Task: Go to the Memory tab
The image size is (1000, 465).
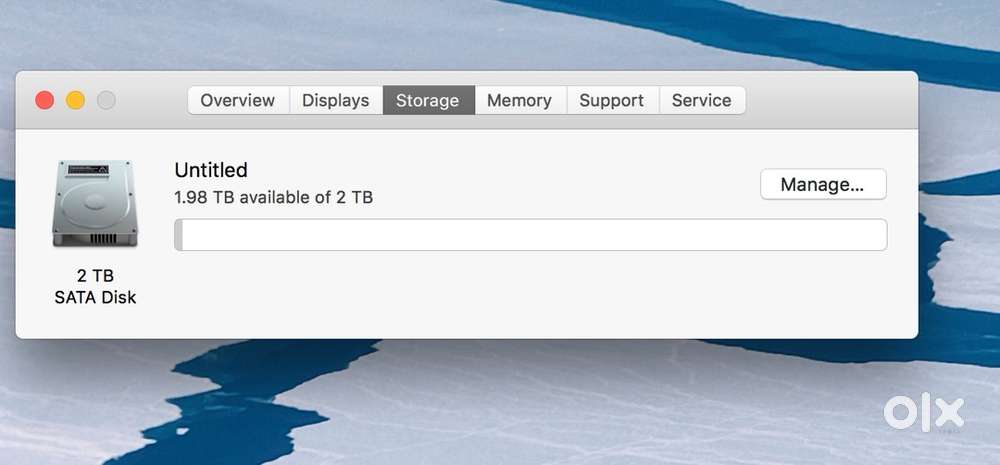Action: 520,100
